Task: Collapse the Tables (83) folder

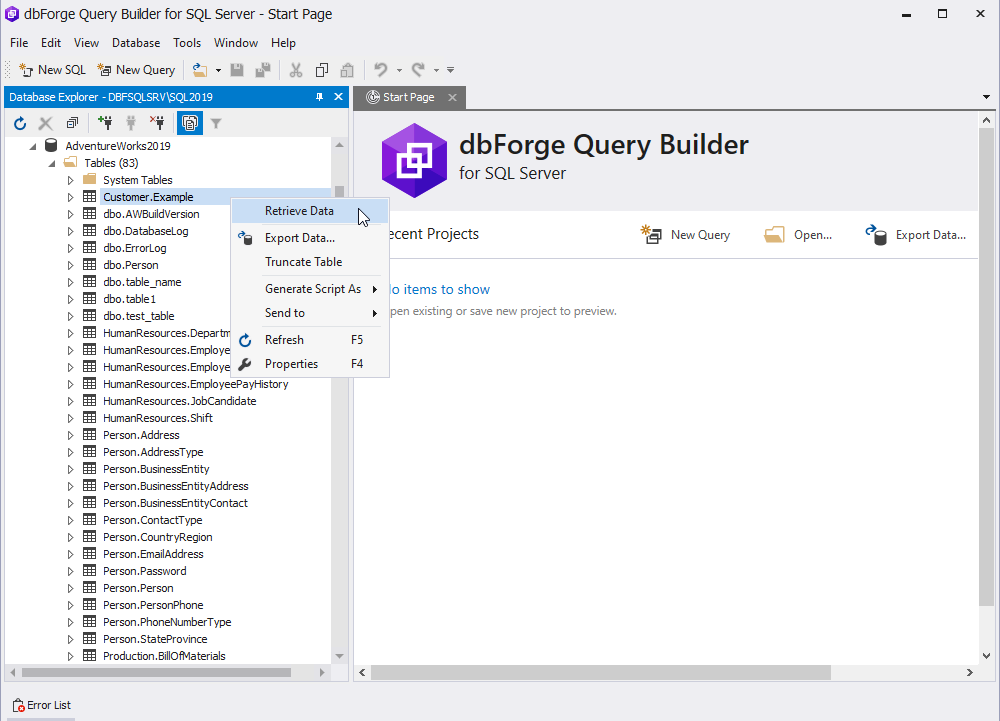Action: click(x=52, y=163)
